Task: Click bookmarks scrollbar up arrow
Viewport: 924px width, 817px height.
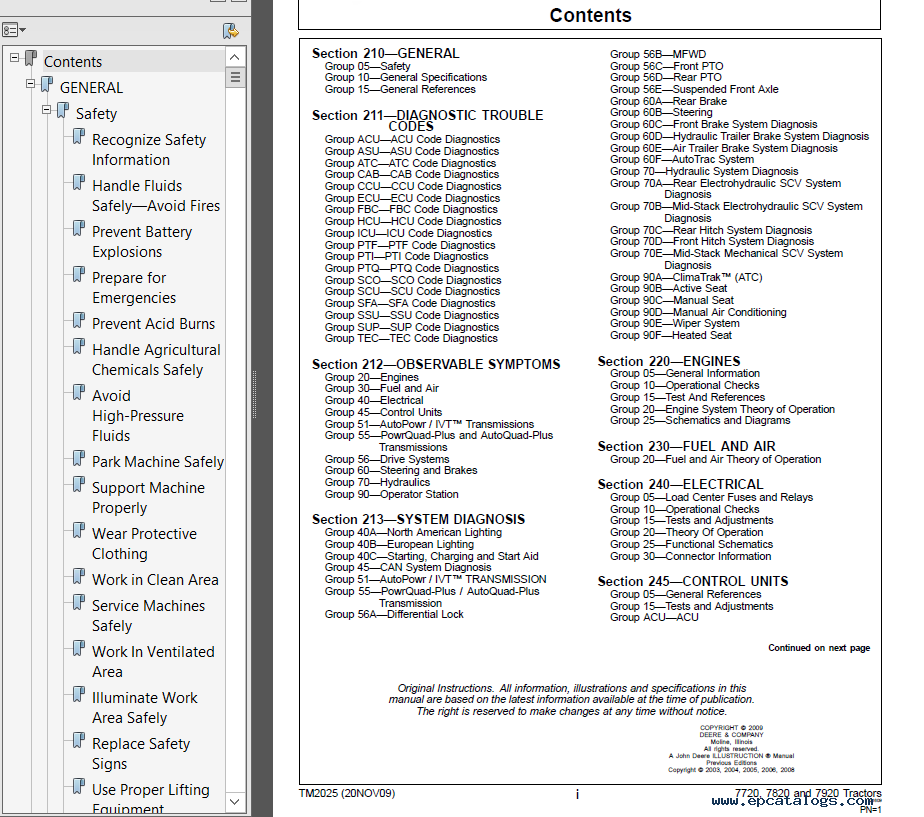Action: [x=235, y=57]
